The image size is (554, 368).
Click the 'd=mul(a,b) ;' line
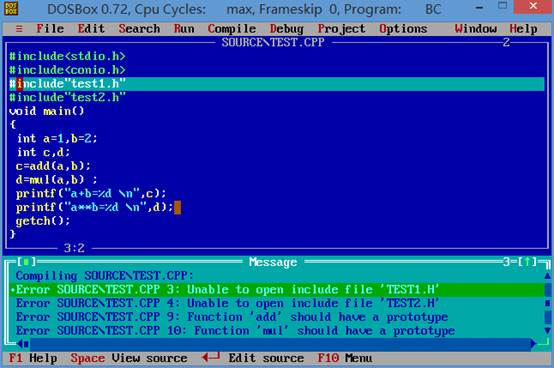(x=57, y=180)
